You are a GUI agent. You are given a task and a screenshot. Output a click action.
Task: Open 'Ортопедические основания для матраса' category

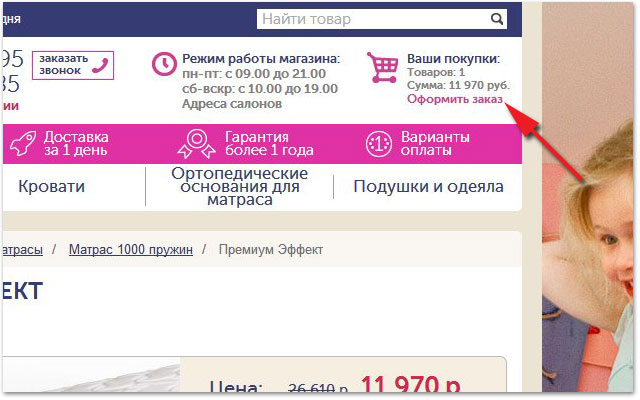coord(240,187)
